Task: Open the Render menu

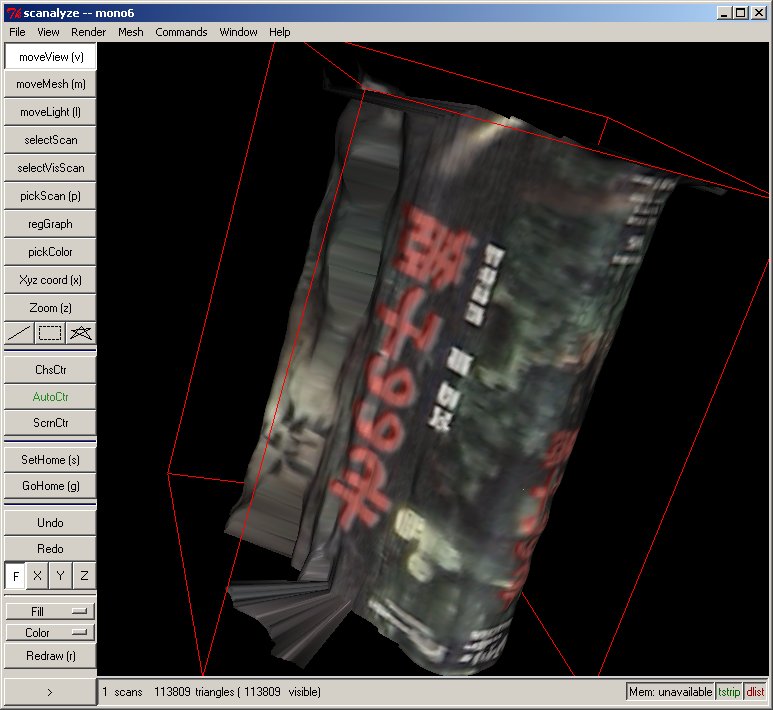Action: click(x=88, y=32)
